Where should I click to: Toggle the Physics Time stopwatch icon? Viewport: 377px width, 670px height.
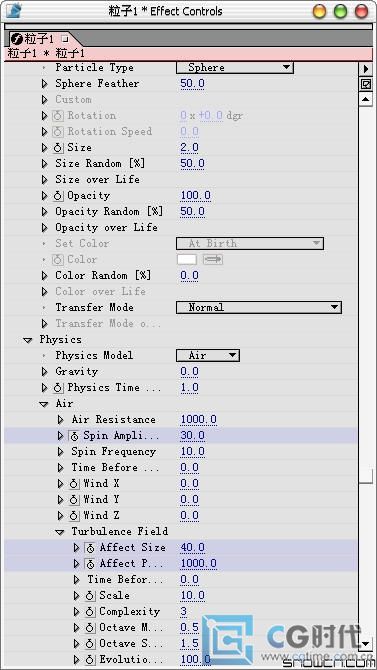pos(58,388)
